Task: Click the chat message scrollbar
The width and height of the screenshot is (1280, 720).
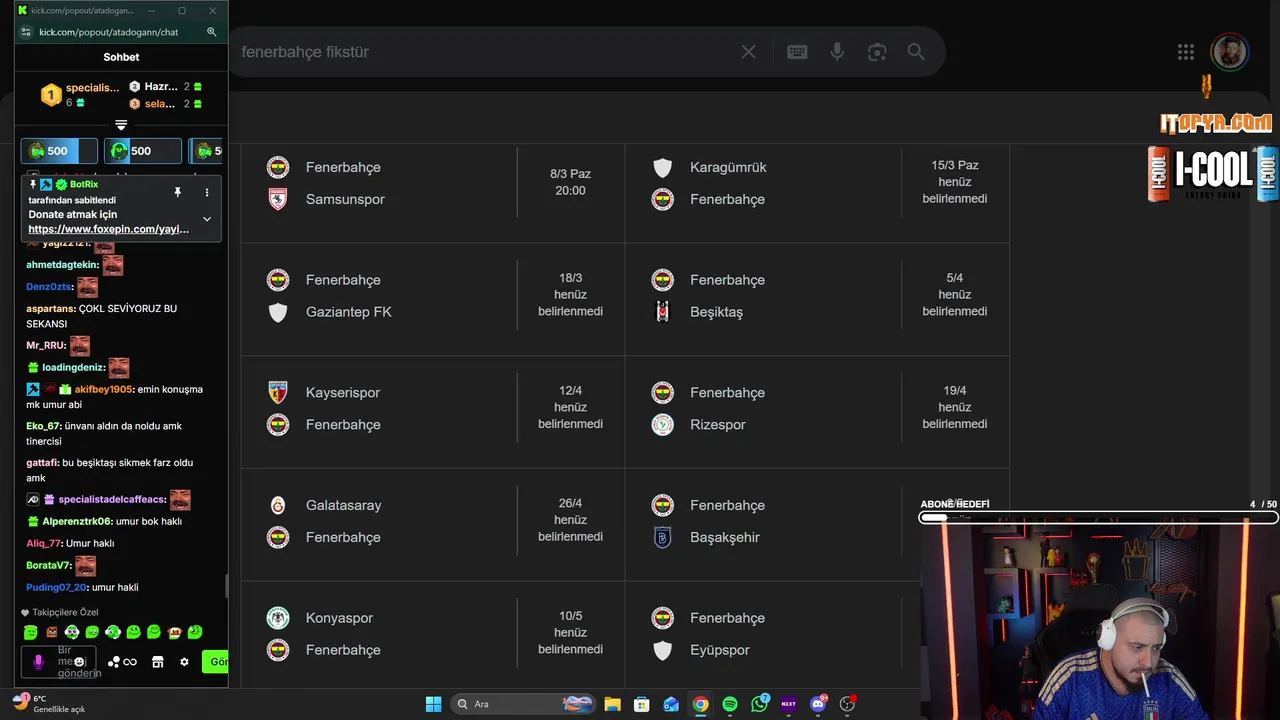Action: coord(225,586)
